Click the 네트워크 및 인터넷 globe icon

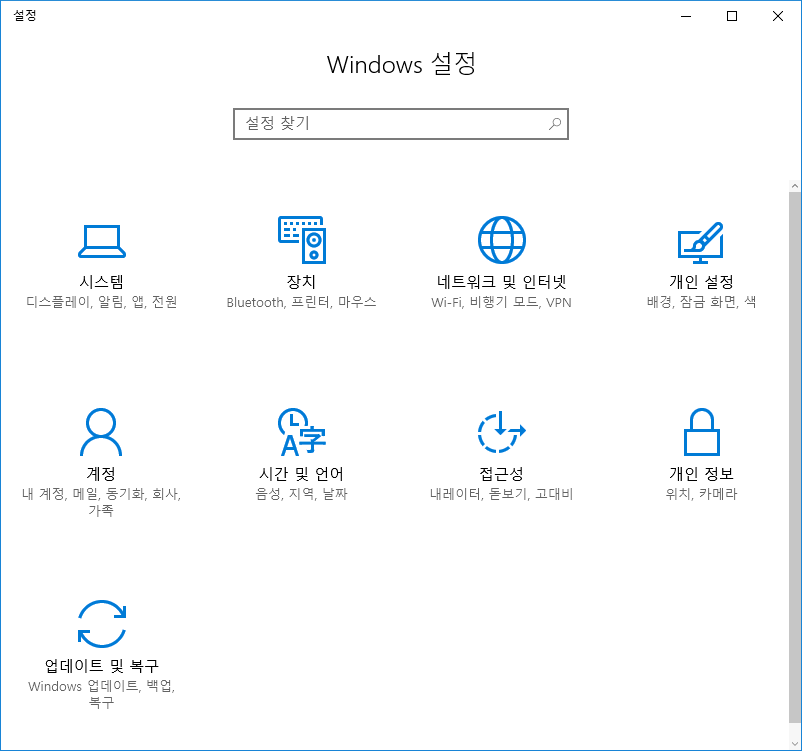pos(501,240)
